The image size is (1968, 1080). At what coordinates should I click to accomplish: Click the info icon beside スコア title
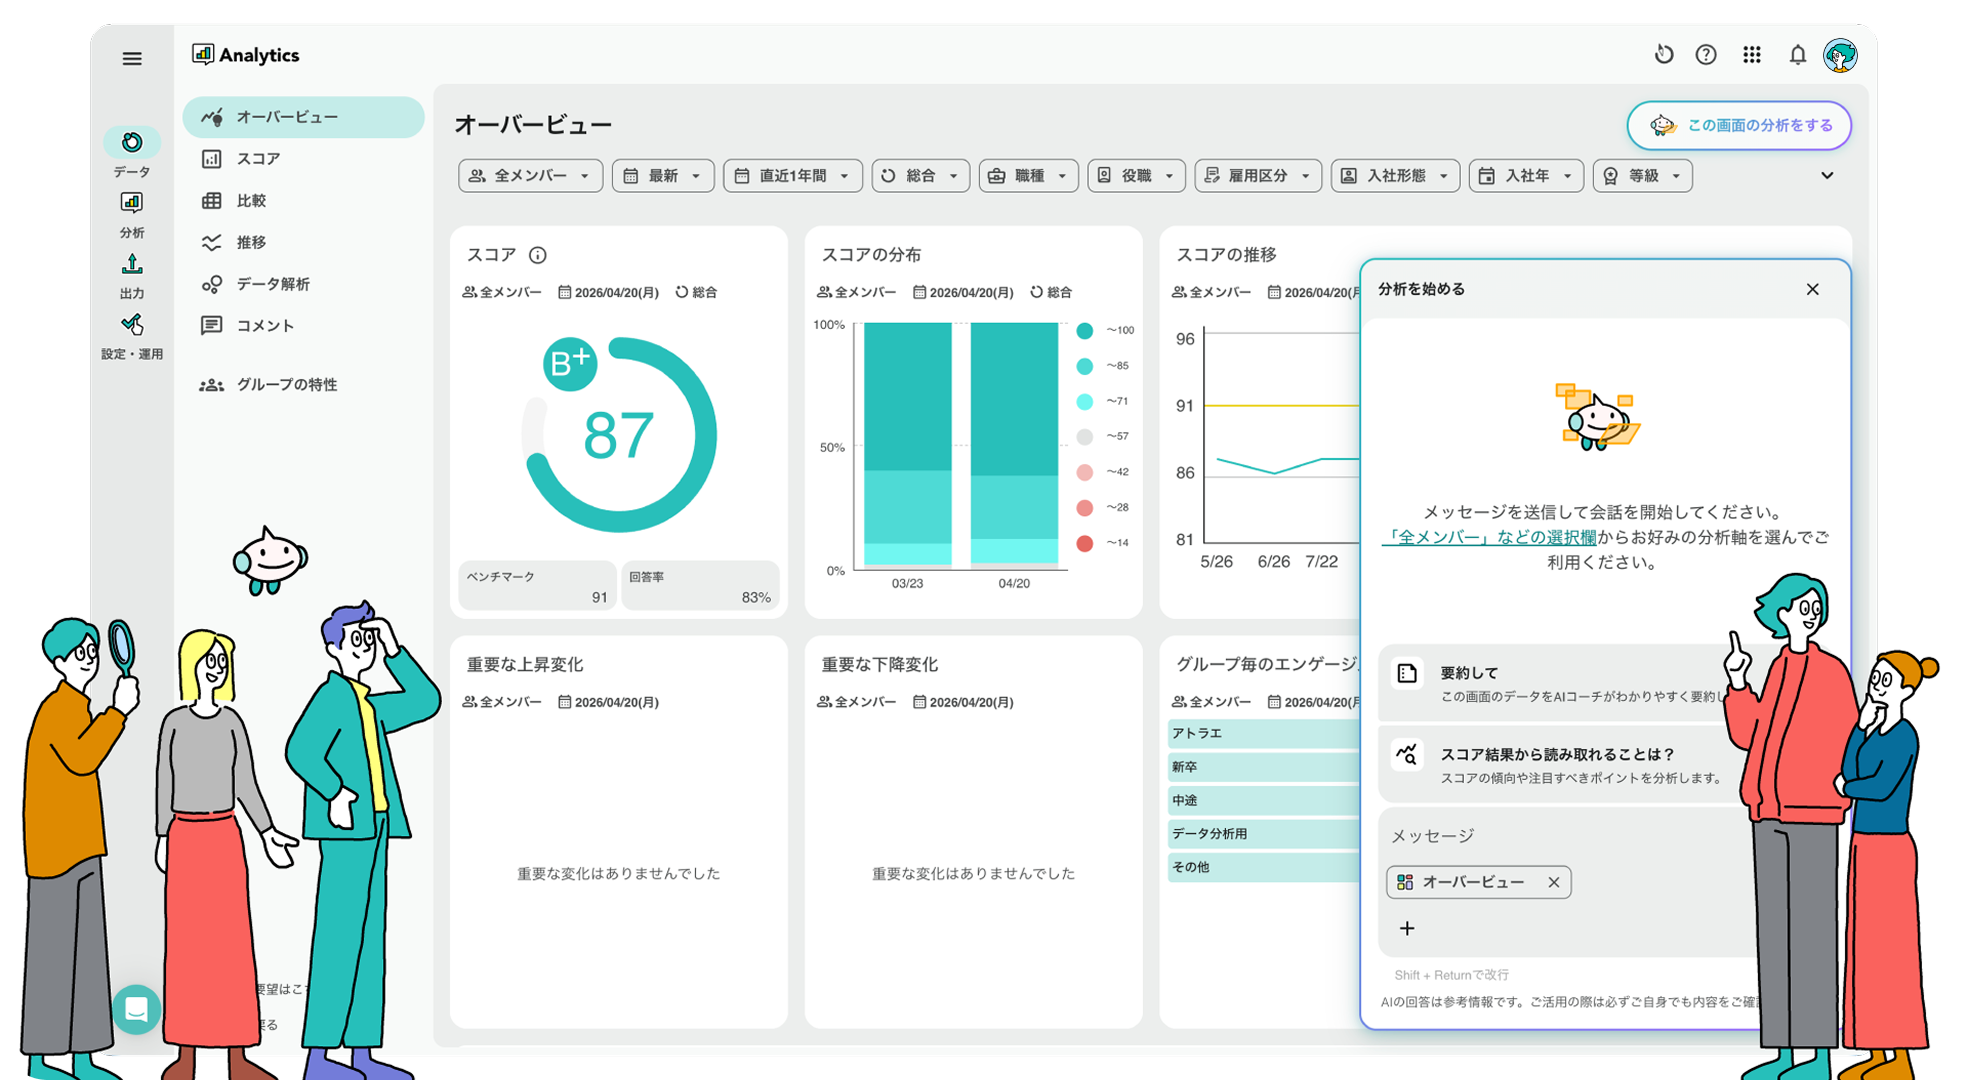(538, 255)
